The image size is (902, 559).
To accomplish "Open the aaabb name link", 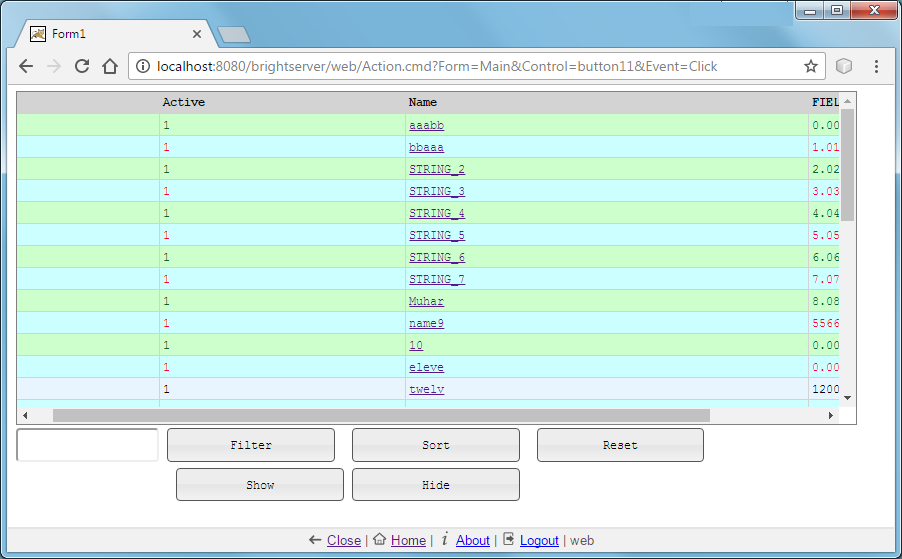I will (x=426, y=126).
